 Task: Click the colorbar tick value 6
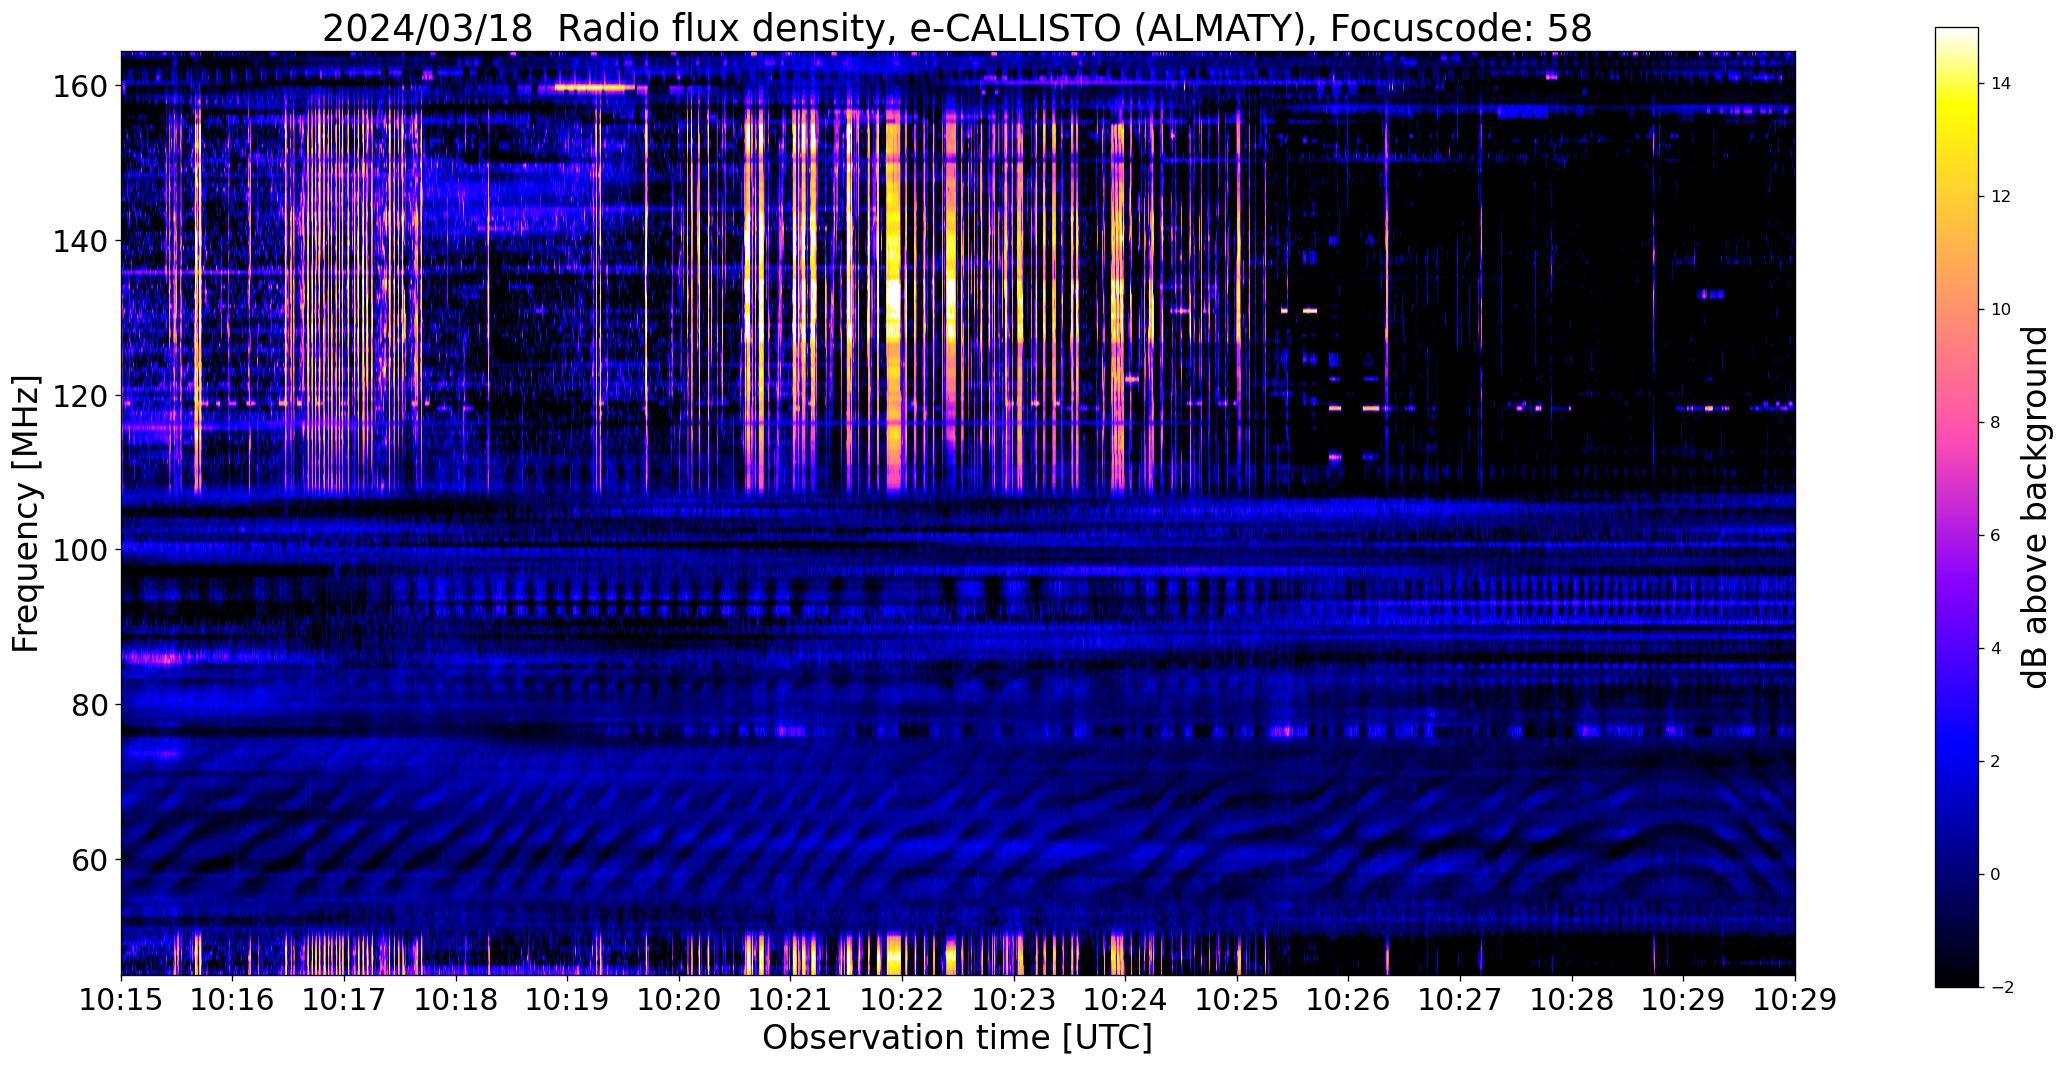(1996, 536)
